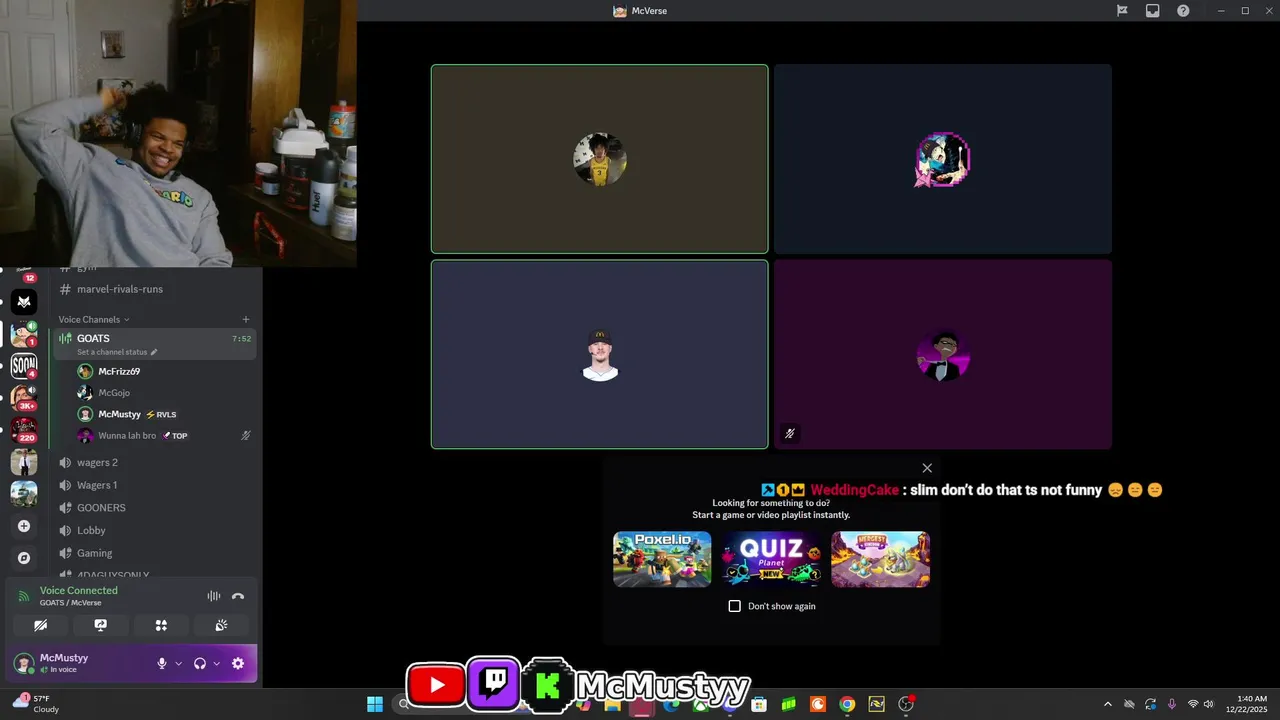Select the GOATS voice channel
Screen dimensions: 1280x720
[156, 343]
